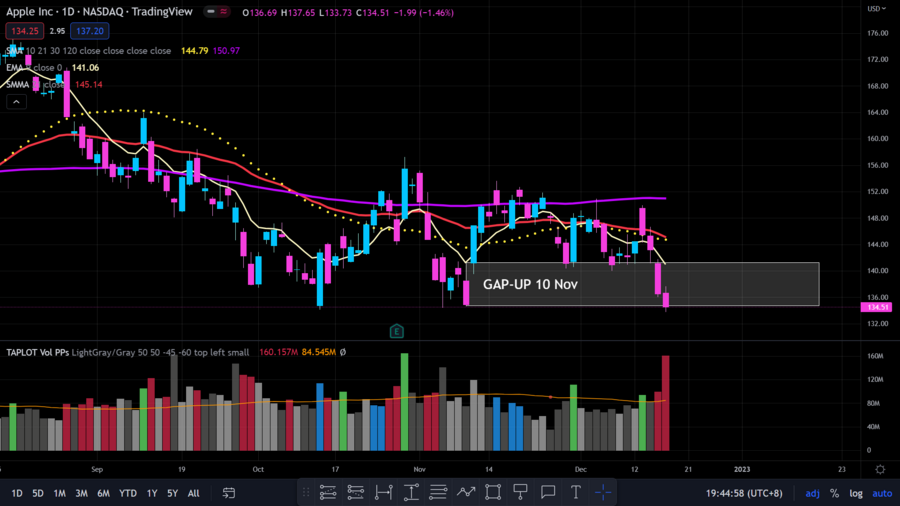Select the Text tool icon
The width and height of the screenshot is (900, 506).
[x=575, y=492]
